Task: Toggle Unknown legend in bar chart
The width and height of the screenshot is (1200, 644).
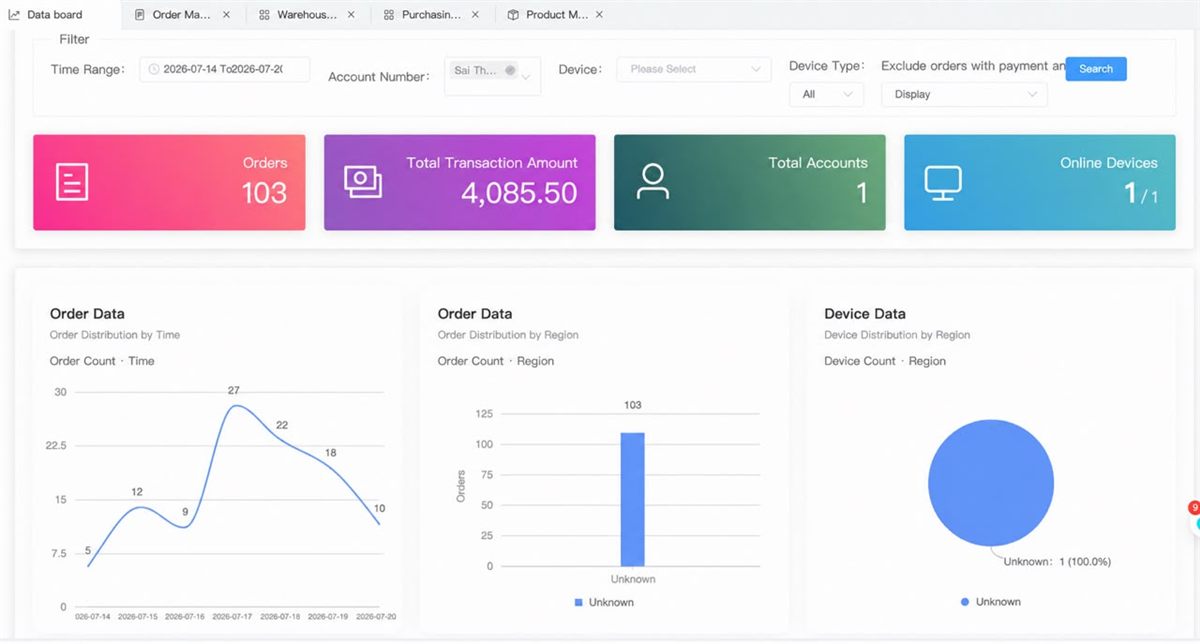Action: tap(604, 602)
